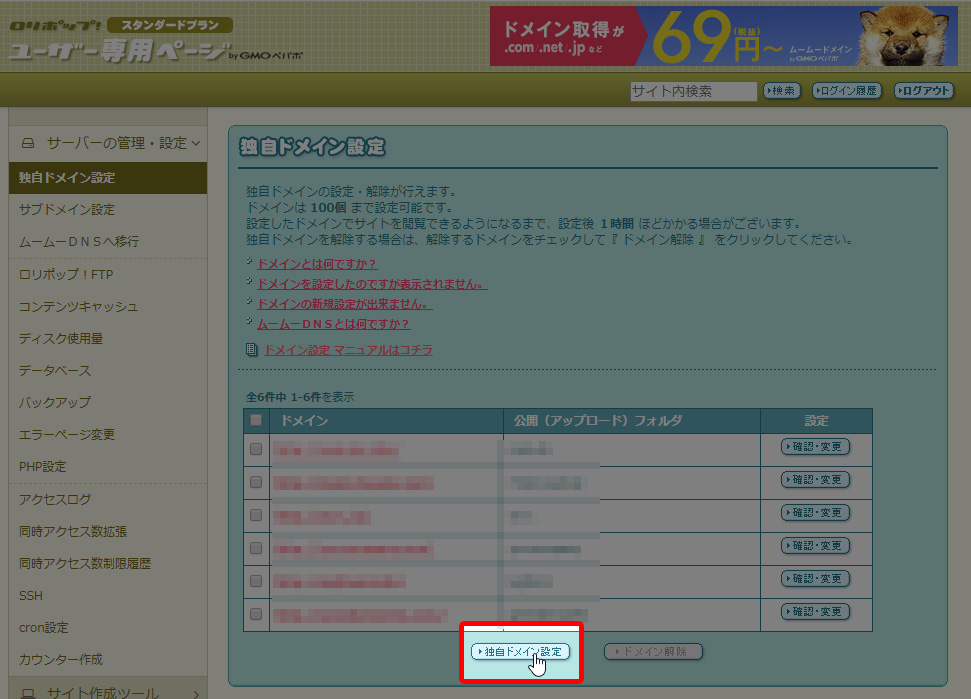The width and height of the screenshot is (971, 699).
Task: Click the 独自ドメイン設定 button below table
Action: 520,651
